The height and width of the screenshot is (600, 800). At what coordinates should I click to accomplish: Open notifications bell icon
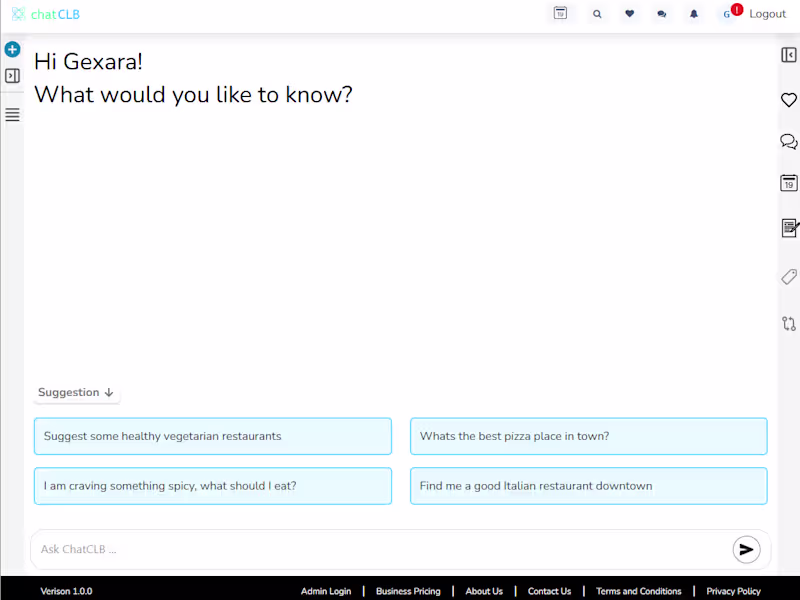(x=694, y=14)
